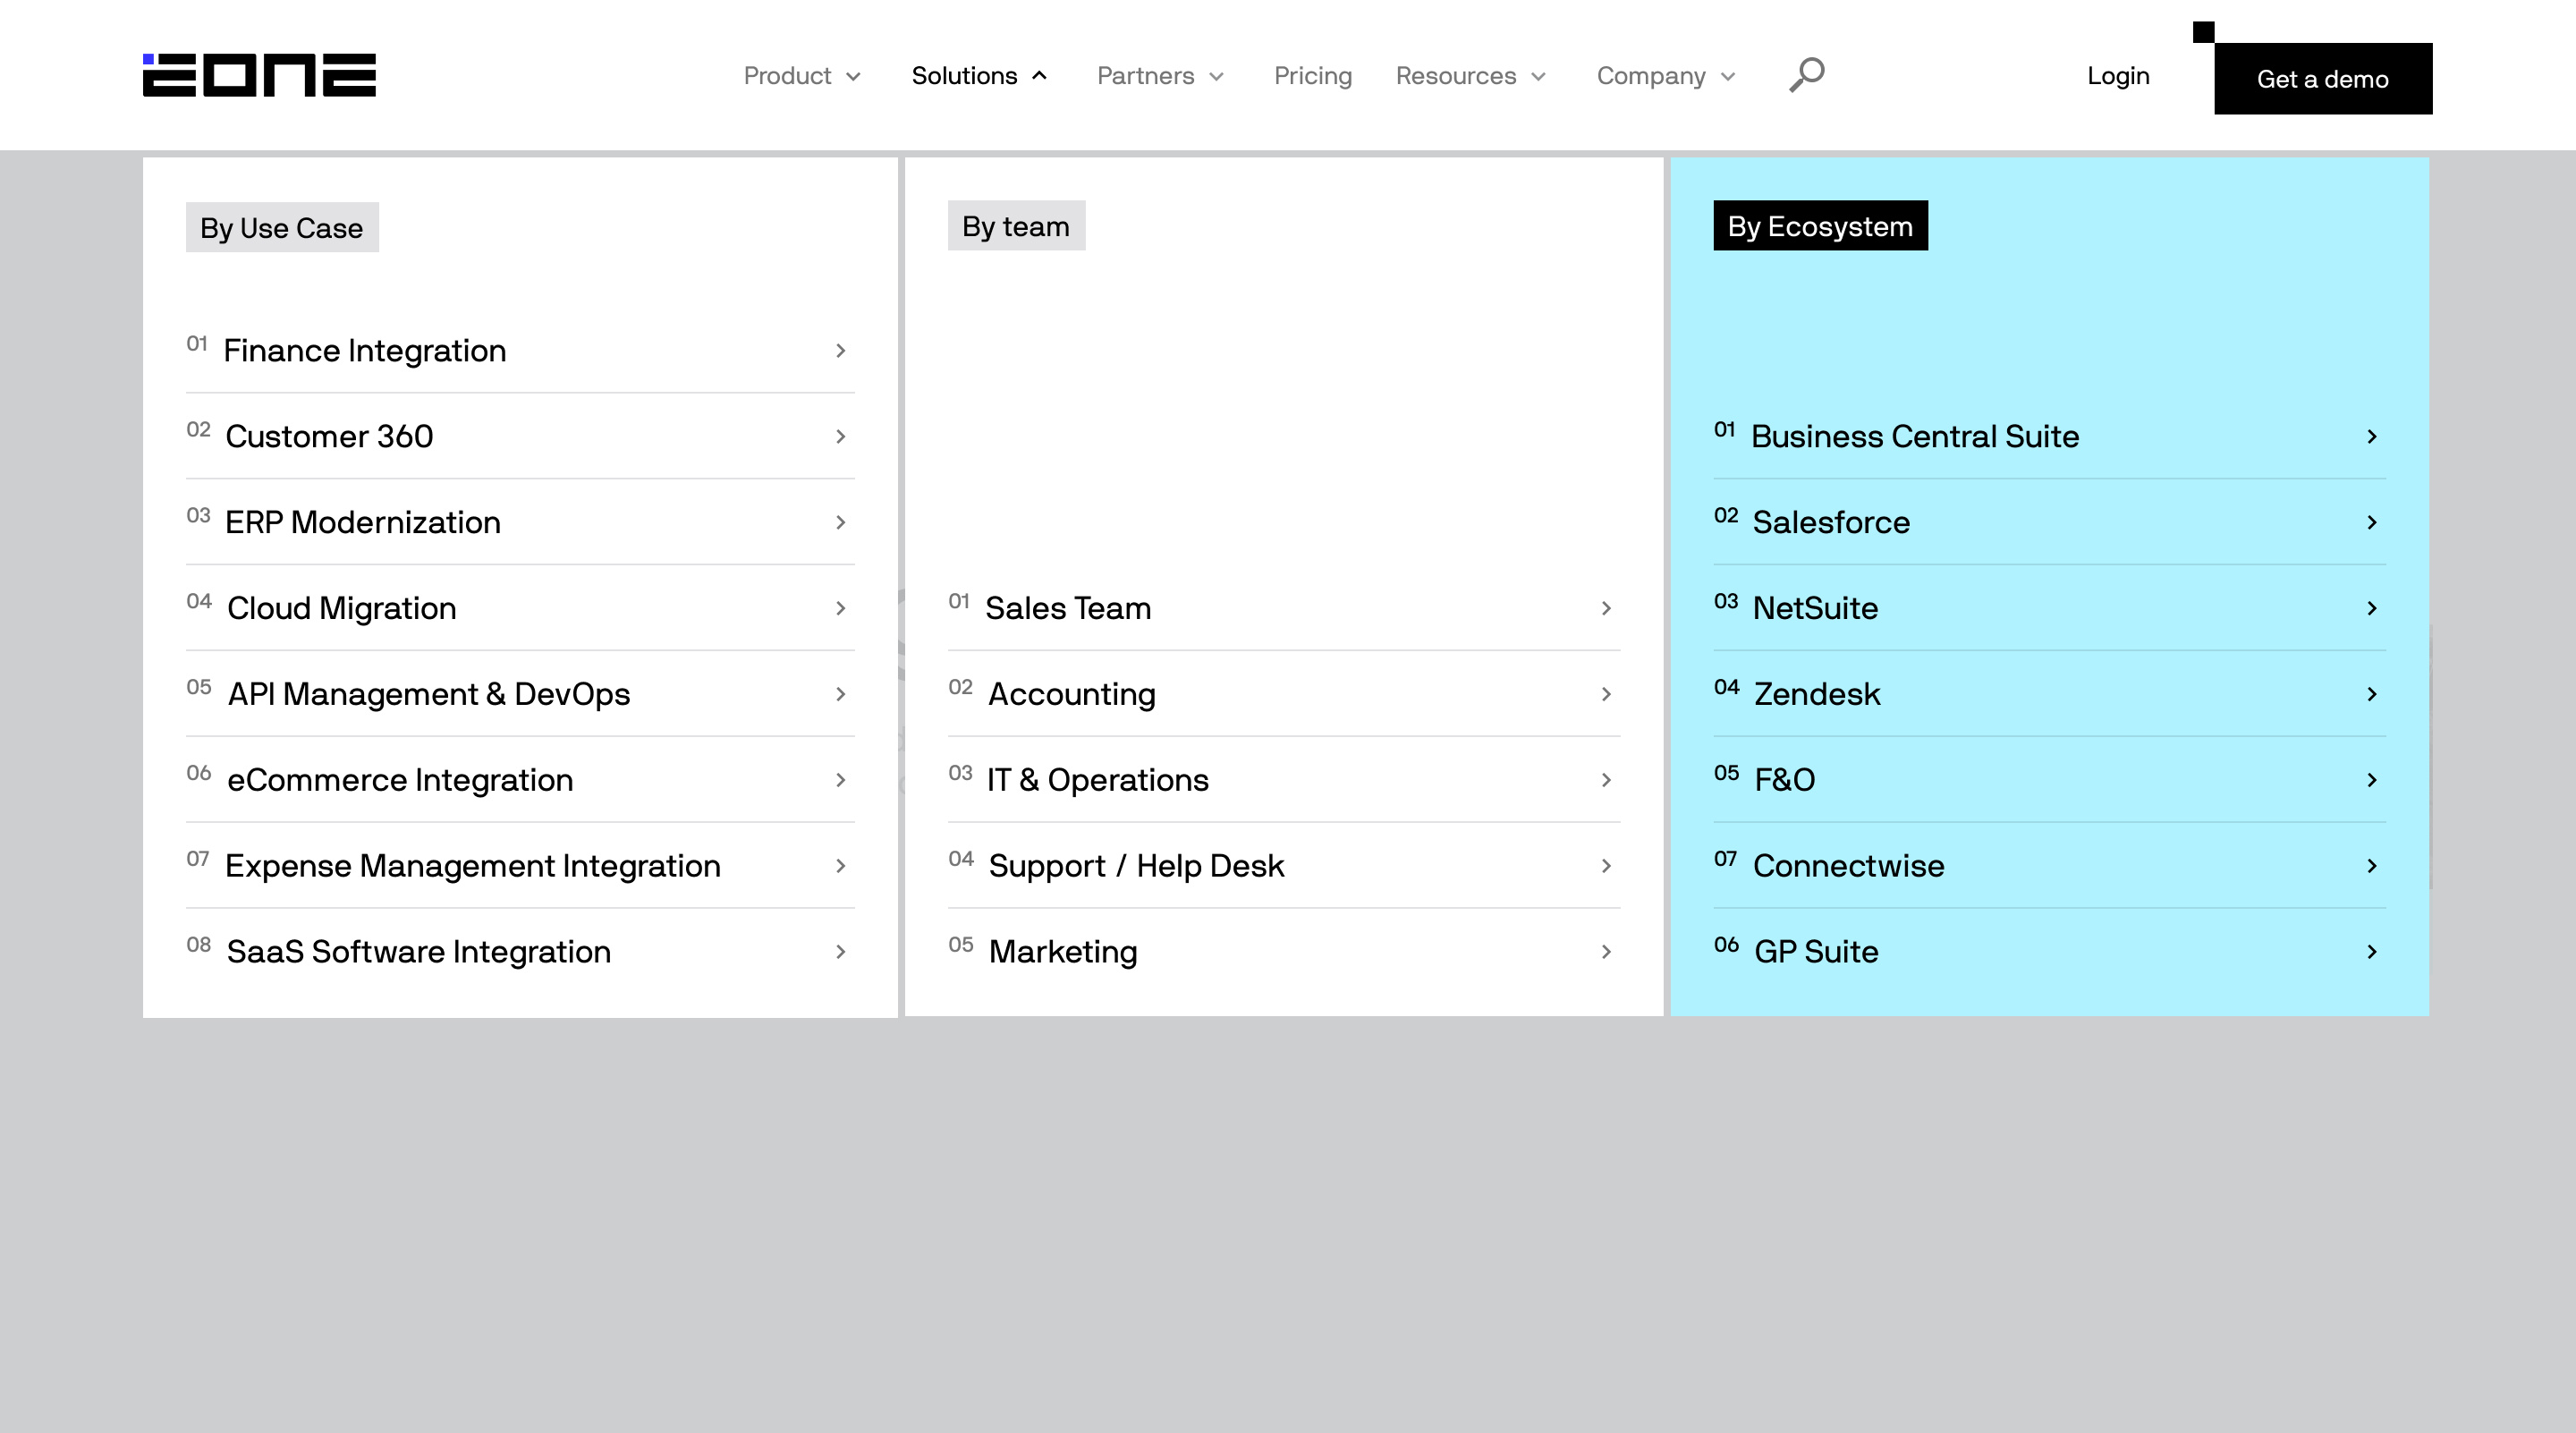Open the F&O ecosystem
2576x1433 pixels.
pyautogui.click(x=2049, y=781)
